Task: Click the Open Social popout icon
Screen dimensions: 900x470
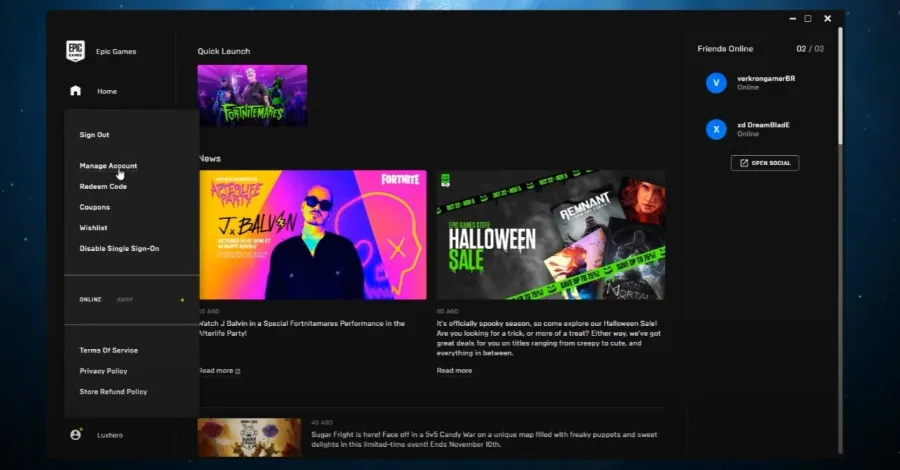Action: click(744, 163)
